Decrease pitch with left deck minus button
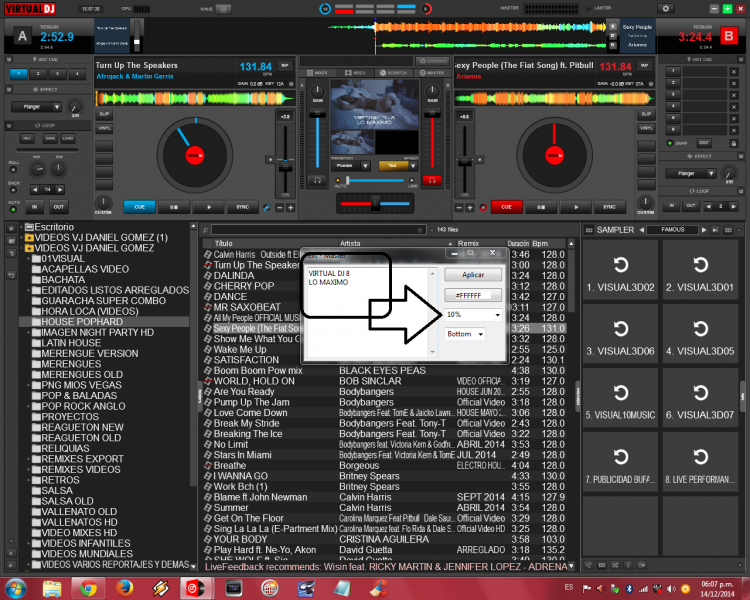Image resolution: width=750 pixels, height=600 pixels. coord(280,208)
